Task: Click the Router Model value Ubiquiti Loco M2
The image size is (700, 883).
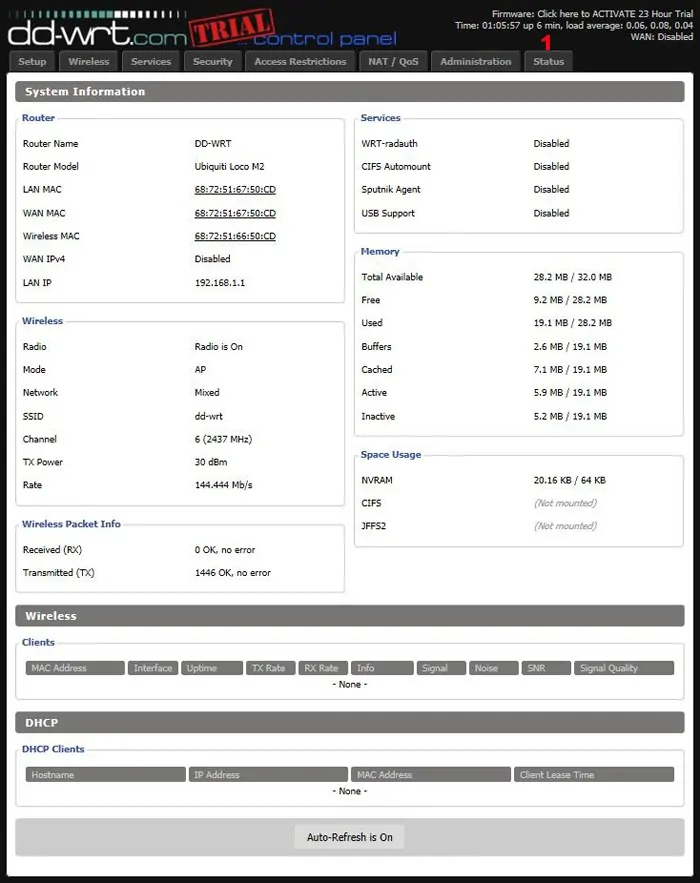Action: click(229, 167)
